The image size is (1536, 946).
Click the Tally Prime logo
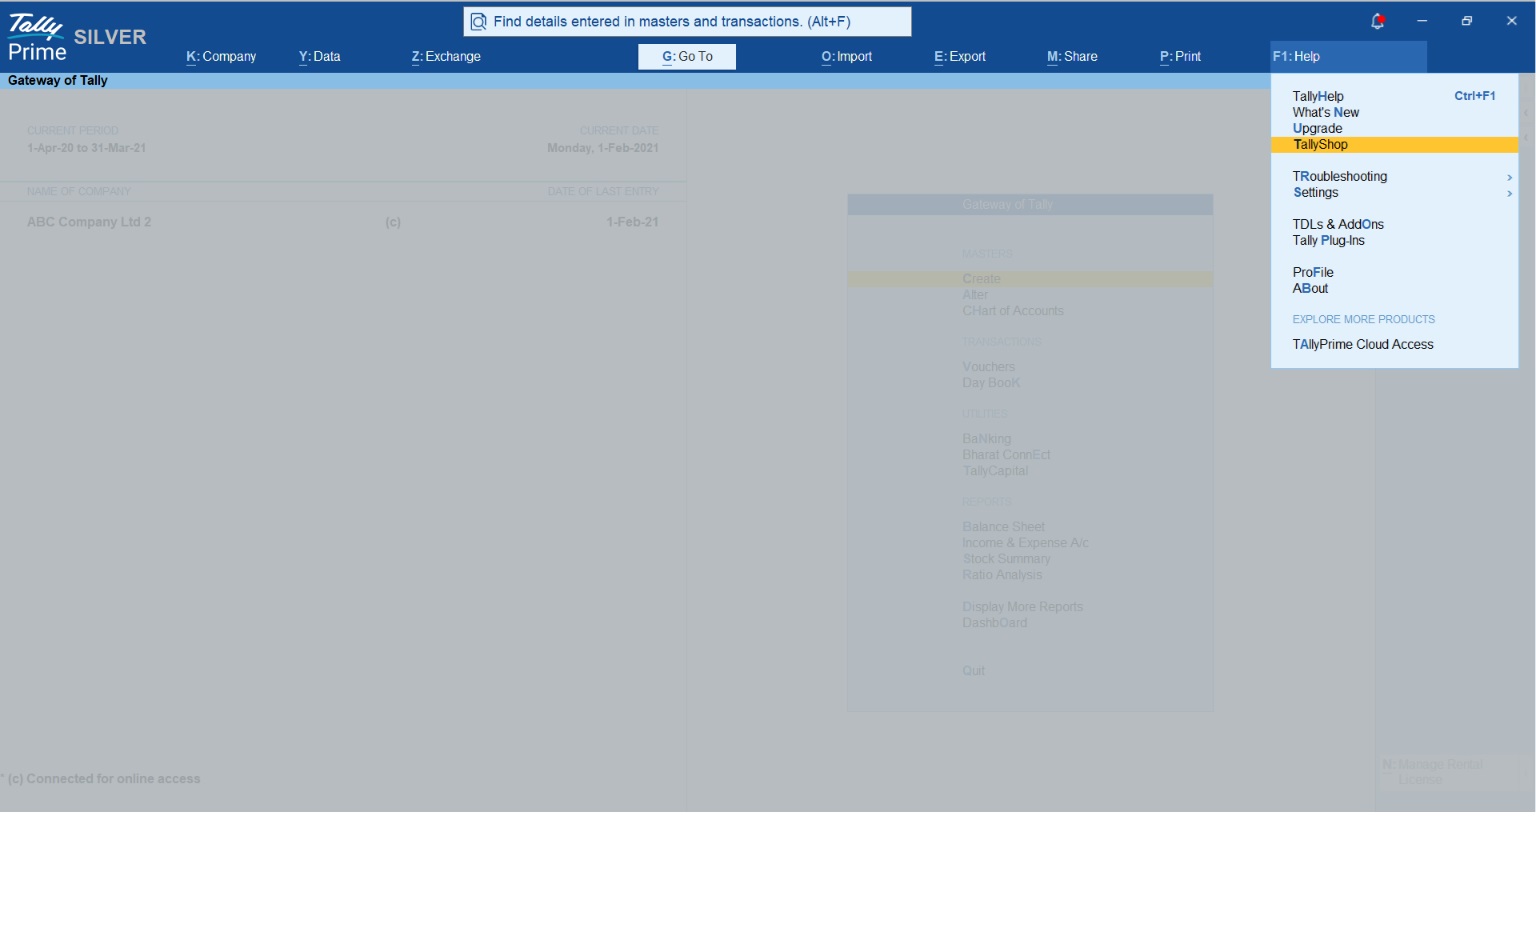click(36, 38)
